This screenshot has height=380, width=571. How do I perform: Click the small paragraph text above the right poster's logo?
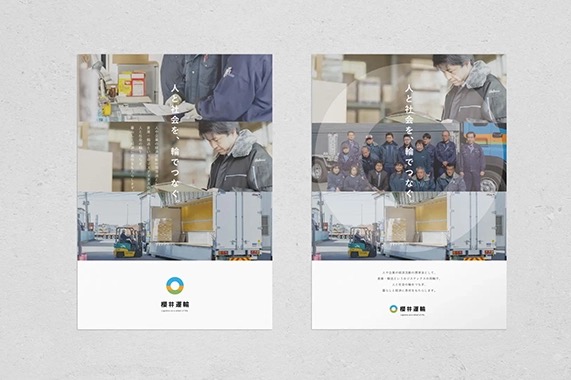pyautogui.click(x=409, y=281)
